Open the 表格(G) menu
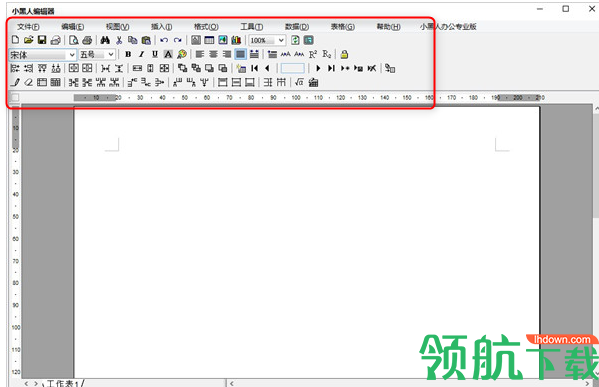Viewport: 599px width, 387px height. point(343,27)
